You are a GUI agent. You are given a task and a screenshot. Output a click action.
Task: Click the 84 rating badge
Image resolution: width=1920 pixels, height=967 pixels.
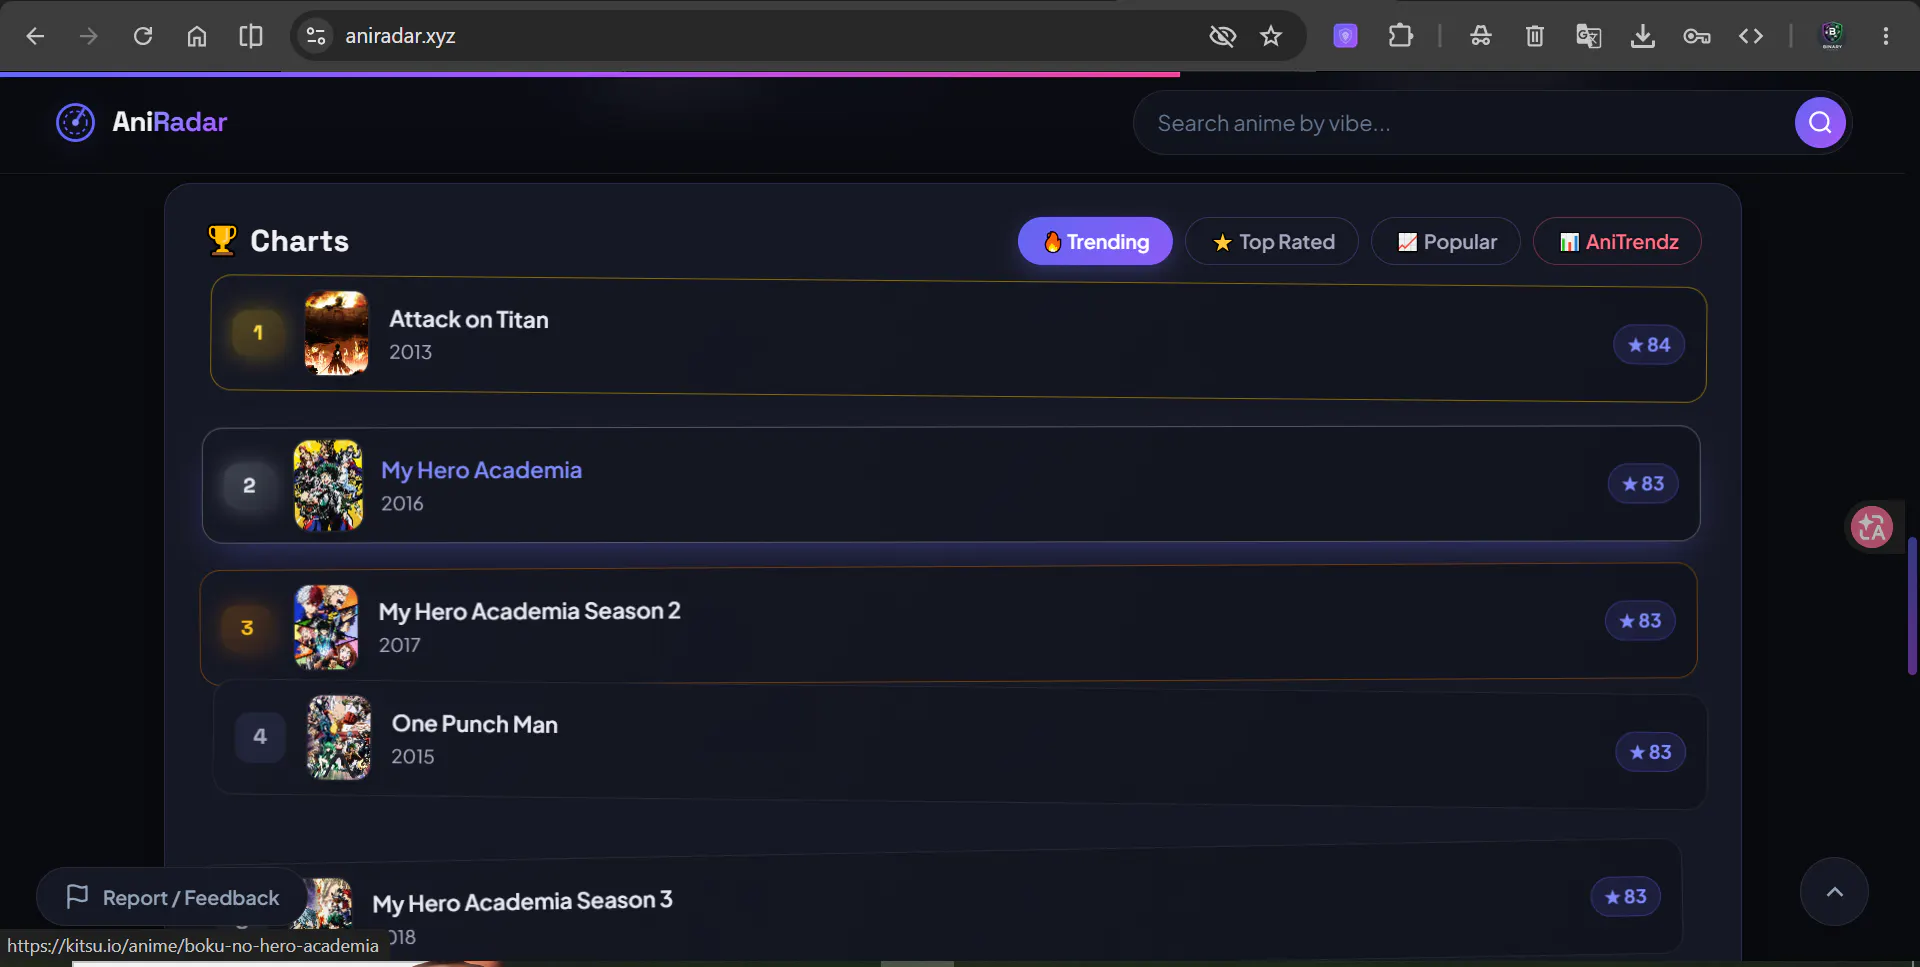pos(1649,345)
